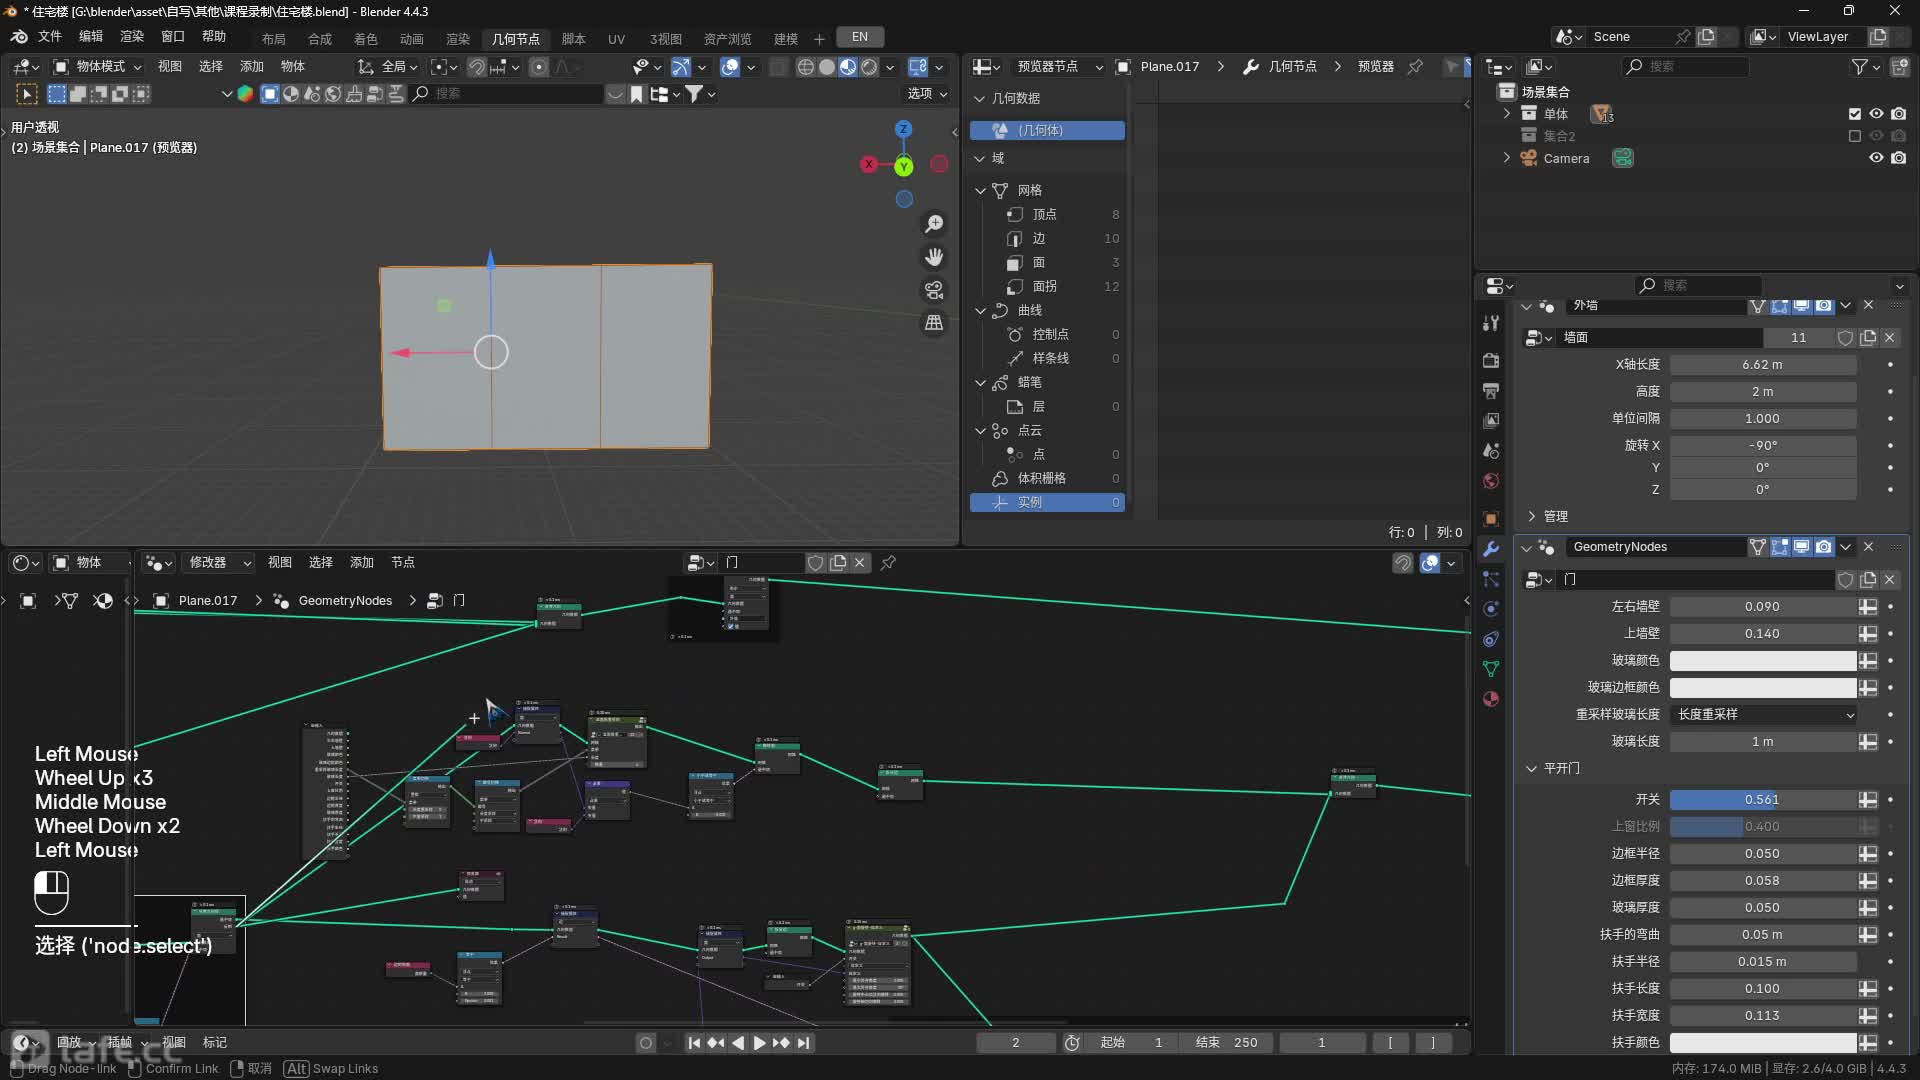Image resolution: width=1920 pixels, height=1080 pixels.
Task: Disable rendering of Camera object
Action: [x=1898, y=158]
